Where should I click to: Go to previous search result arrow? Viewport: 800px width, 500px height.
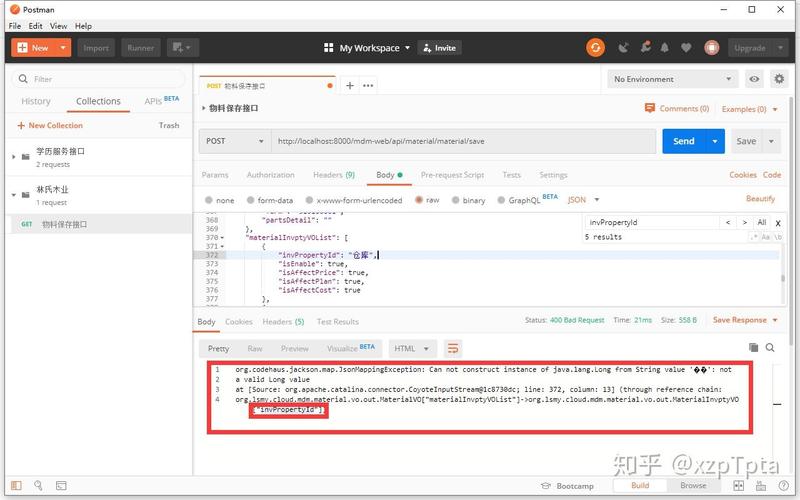point(728,222)
